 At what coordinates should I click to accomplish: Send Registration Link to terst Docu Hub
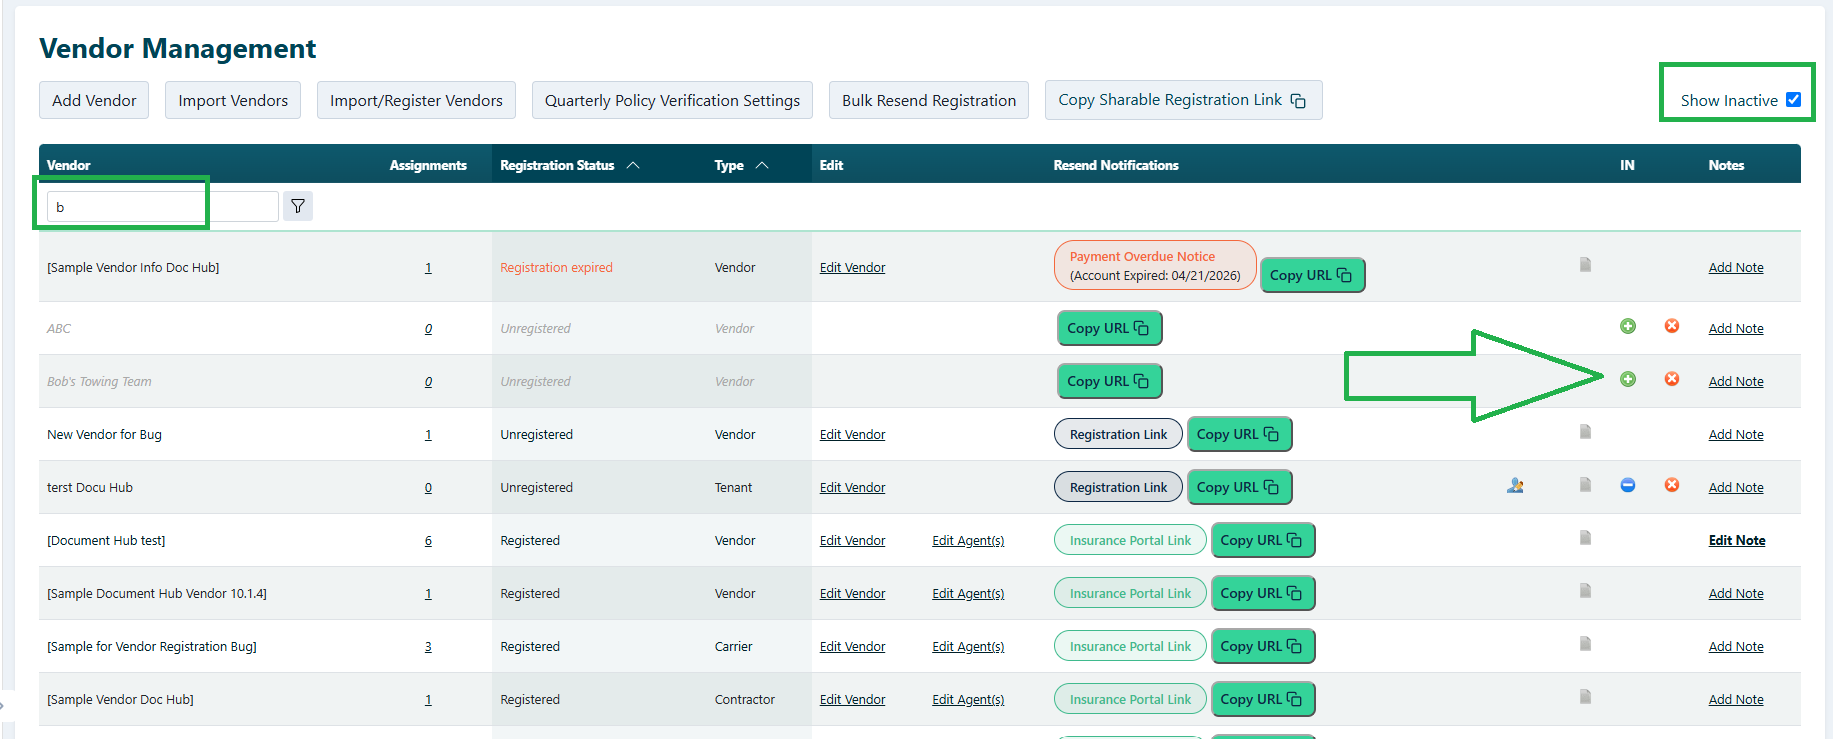click(x=1118, y=487)
